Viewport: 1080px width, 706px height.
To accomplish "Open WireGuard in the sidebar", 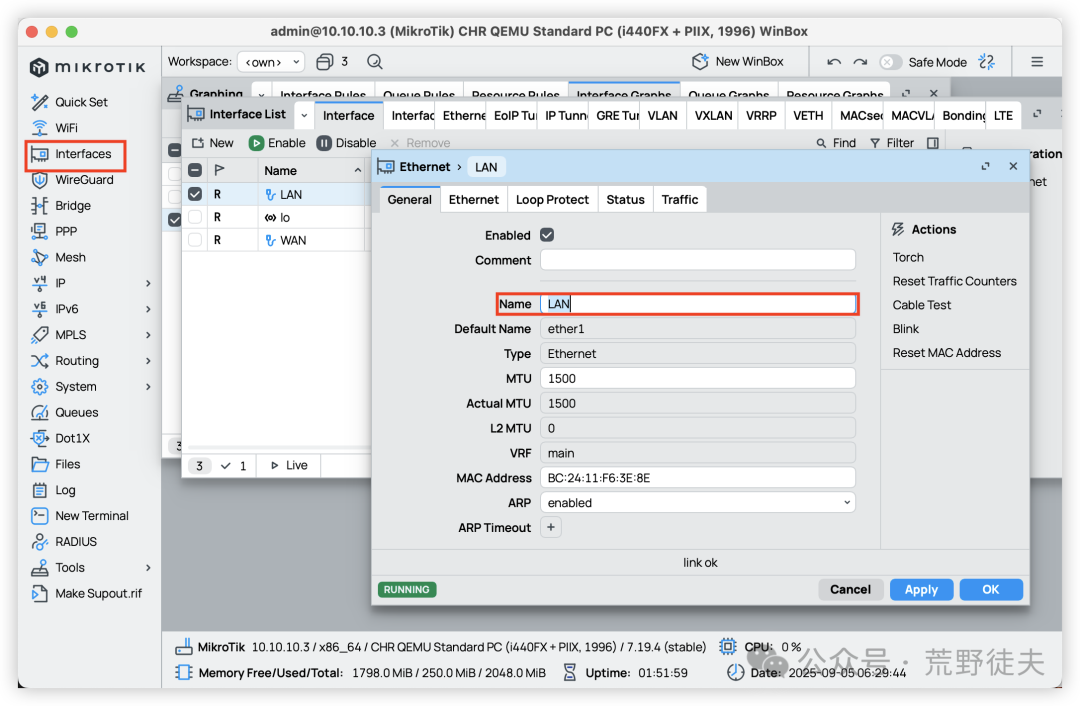I will point(72,180).
